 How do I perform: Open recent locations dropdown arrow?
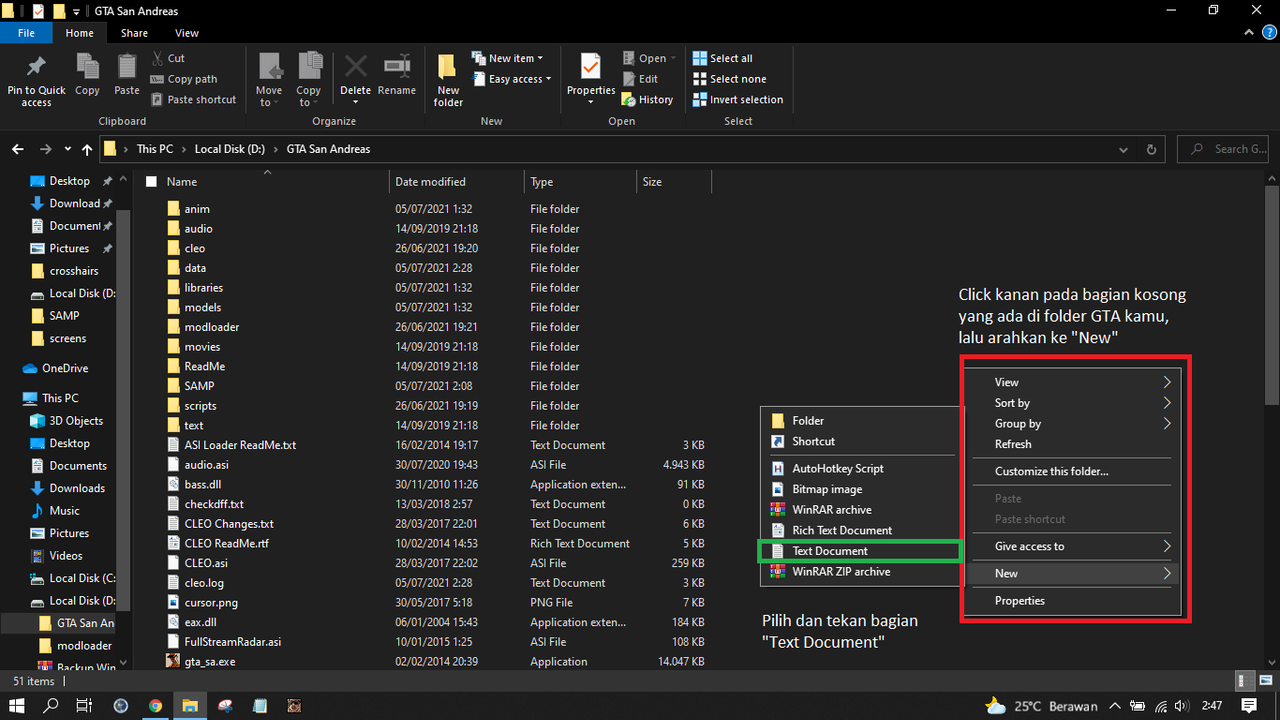pyautogui.click(x=67, y=149)
